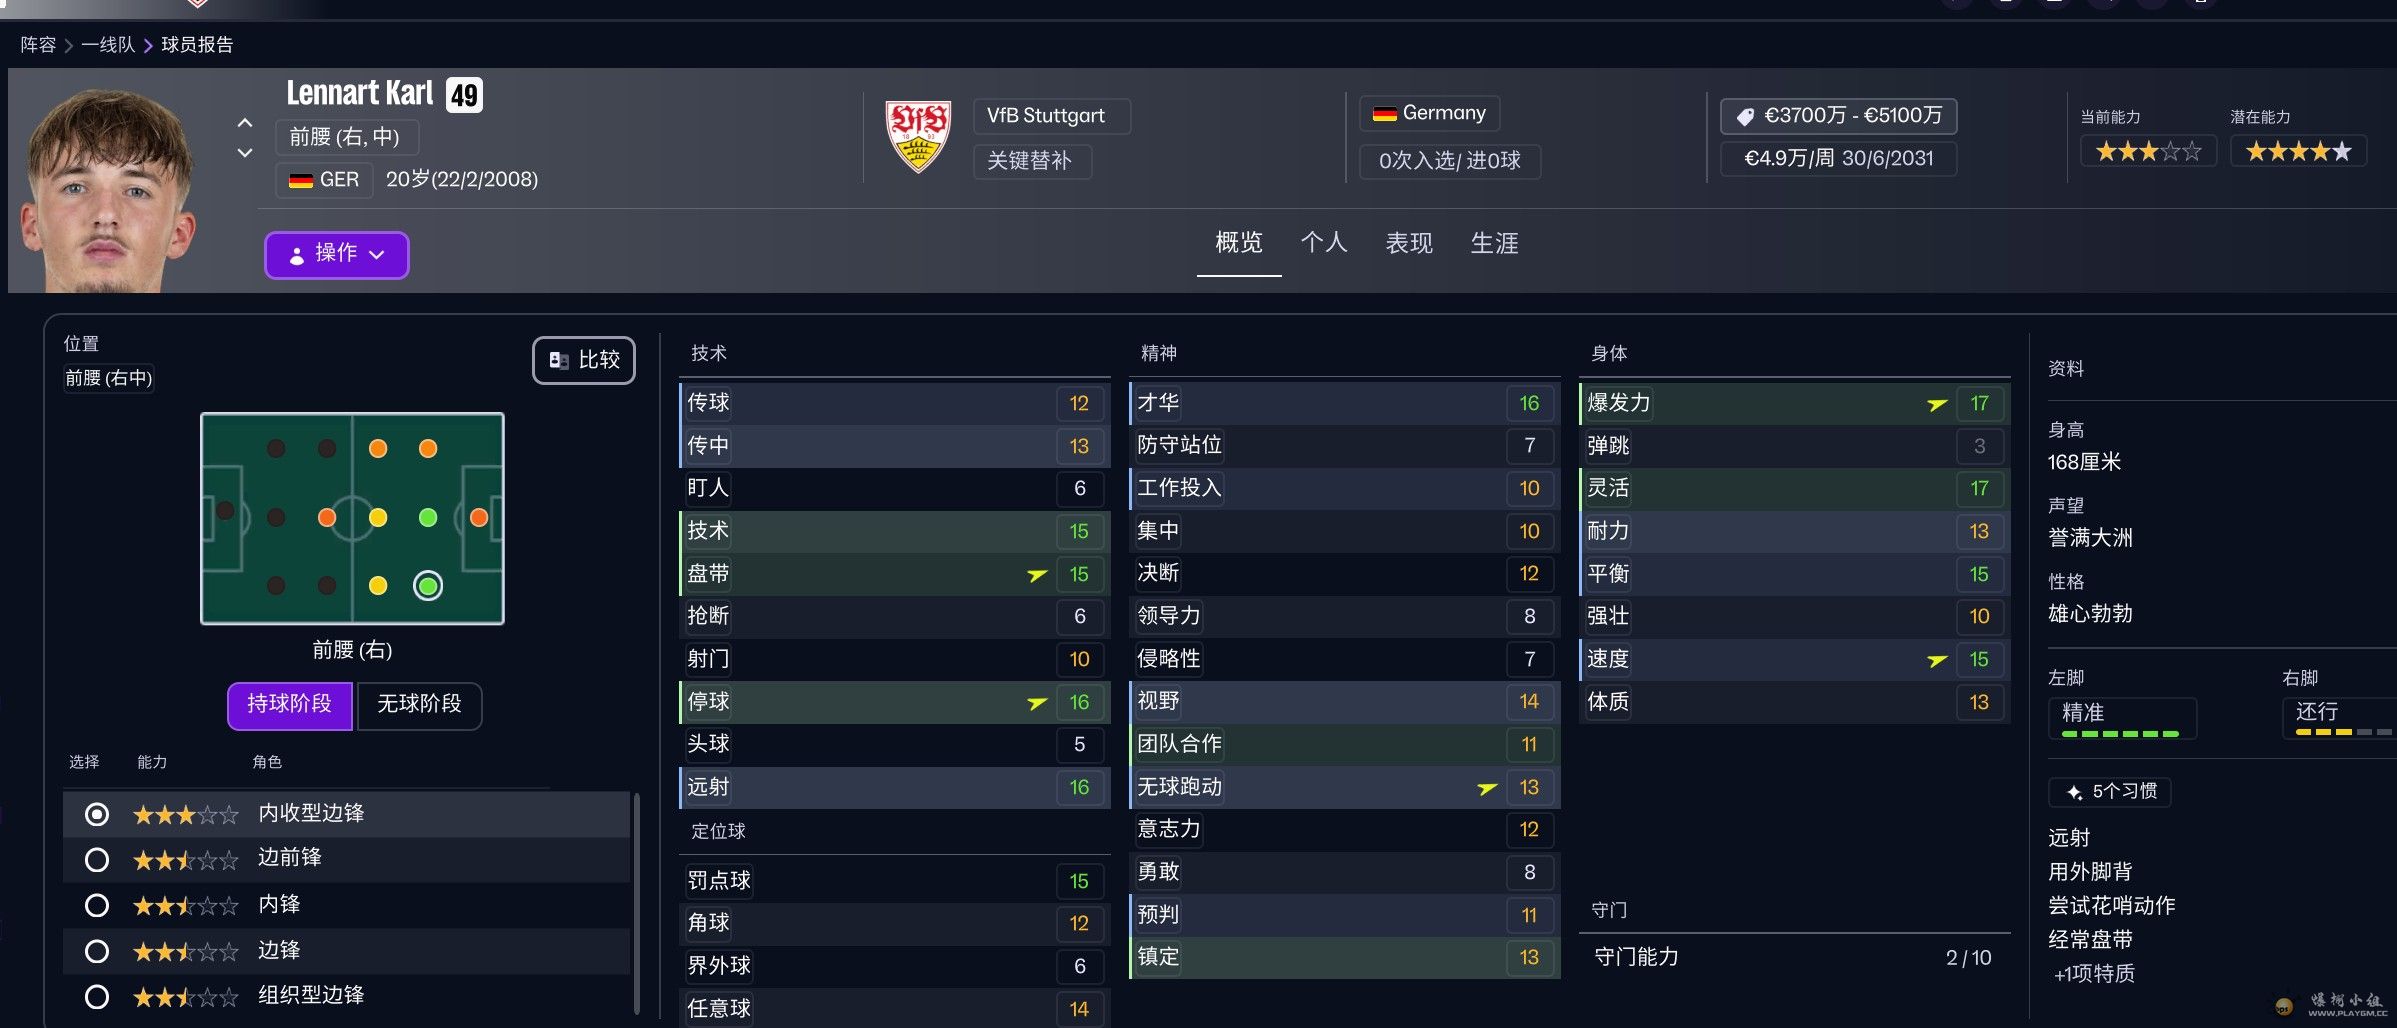2397x1028 pixels.
Task: Switch to 无球阶段 phase
Action: 419,705
